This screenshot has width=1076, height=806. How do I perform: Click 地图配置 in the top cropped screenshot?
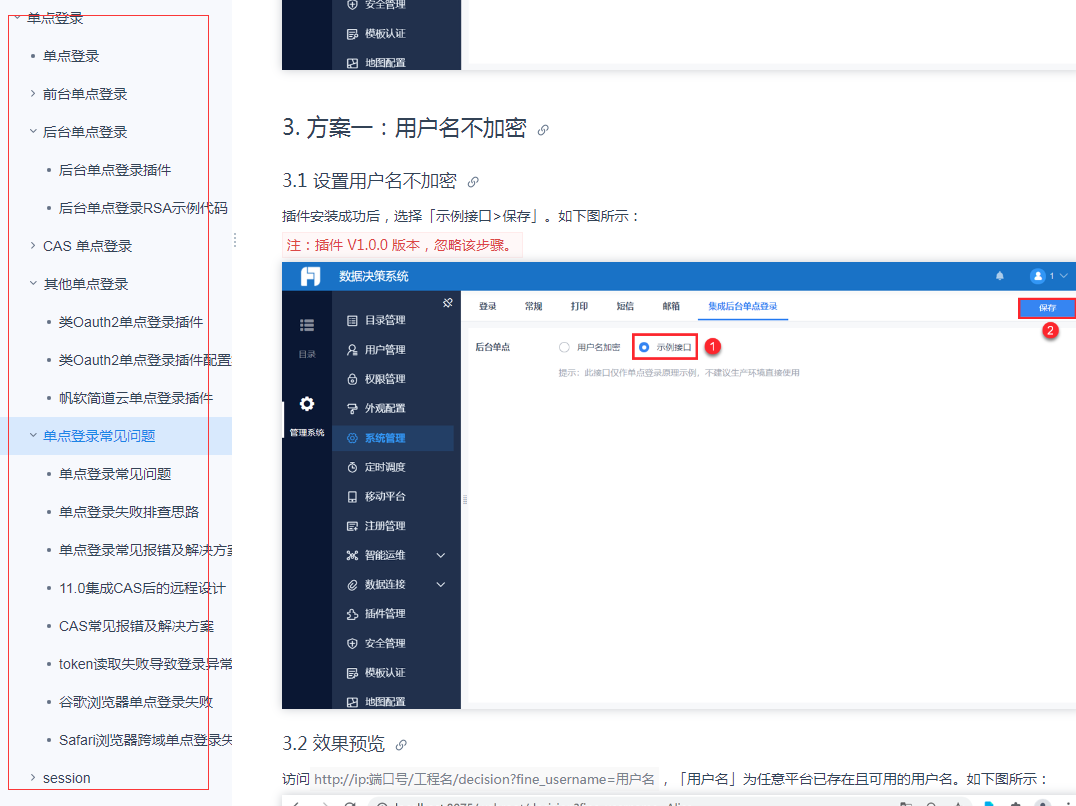click(x=376, y=63)
